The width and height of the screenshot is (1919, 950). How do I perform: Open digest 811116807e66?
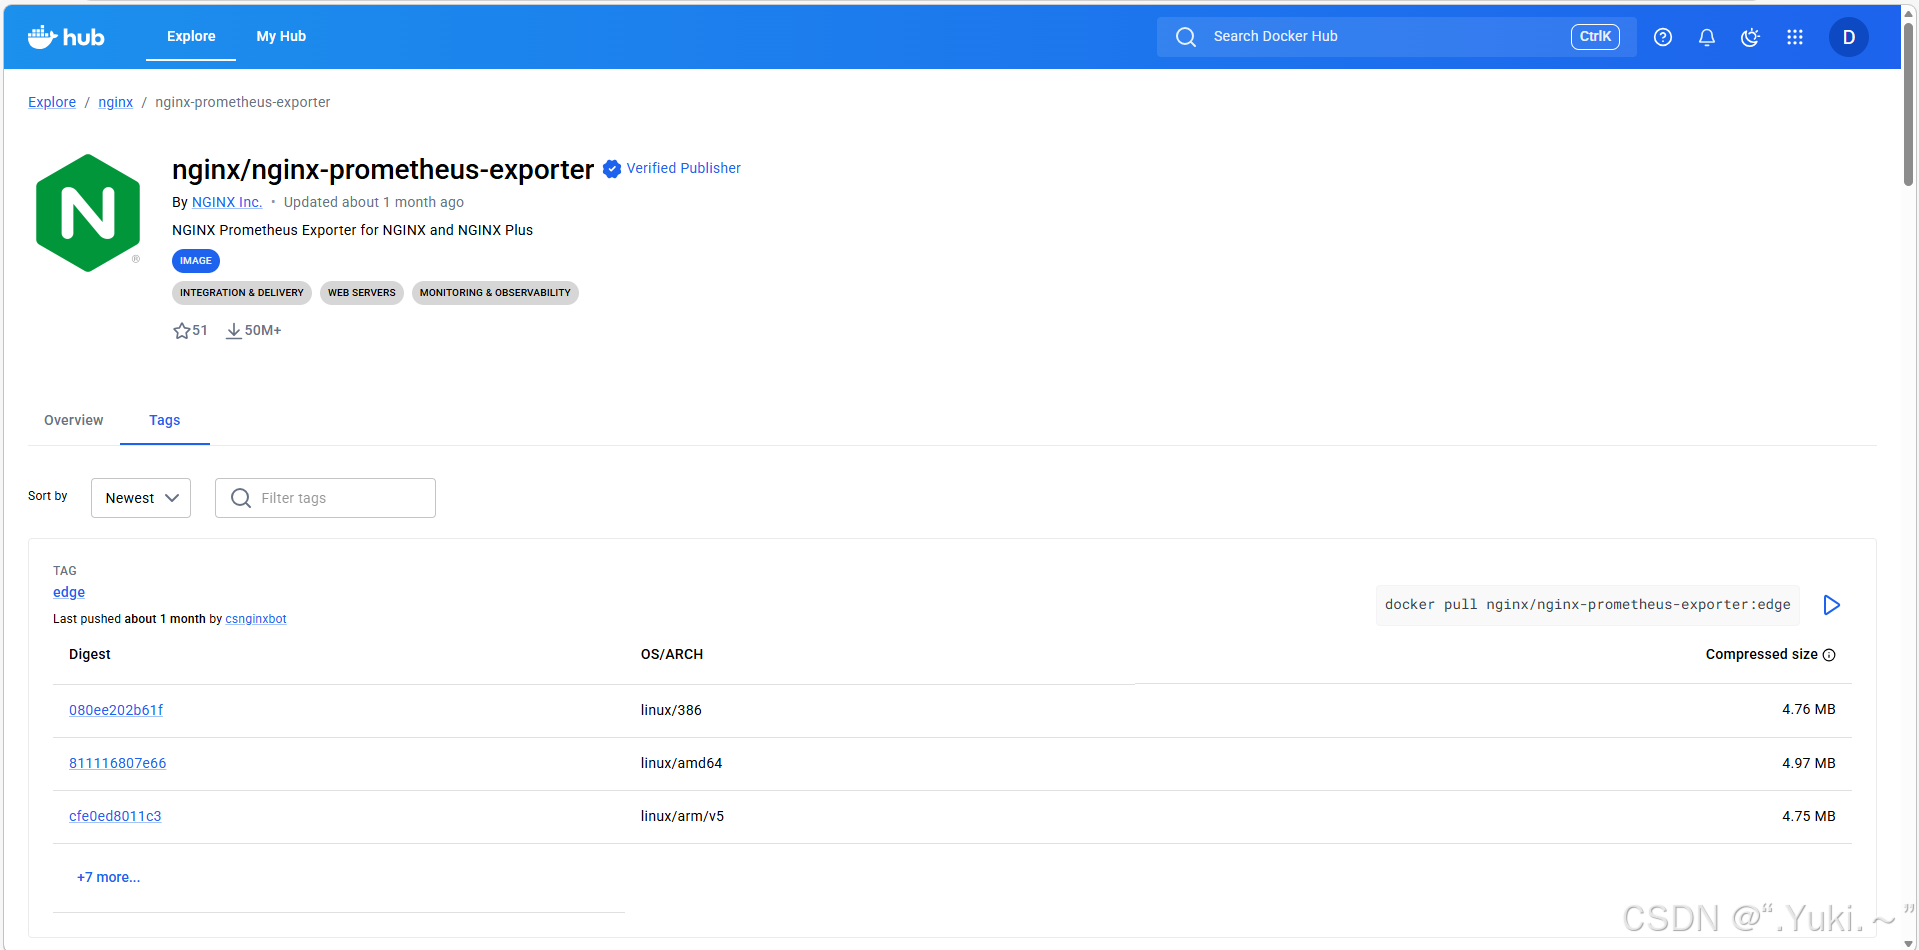[x=118, y=763]
